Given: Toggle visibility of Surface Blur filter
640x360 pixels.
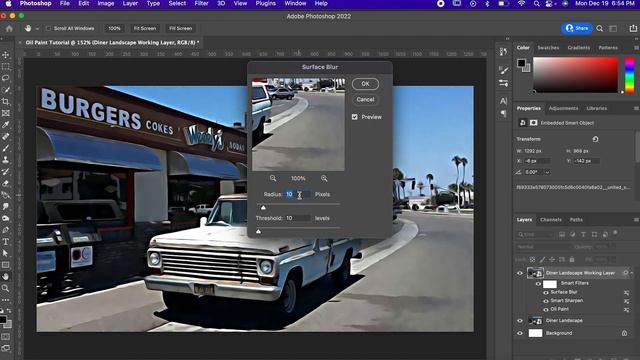Looking at the screenshot, I should pyautogui.click(x=546, y=293).
